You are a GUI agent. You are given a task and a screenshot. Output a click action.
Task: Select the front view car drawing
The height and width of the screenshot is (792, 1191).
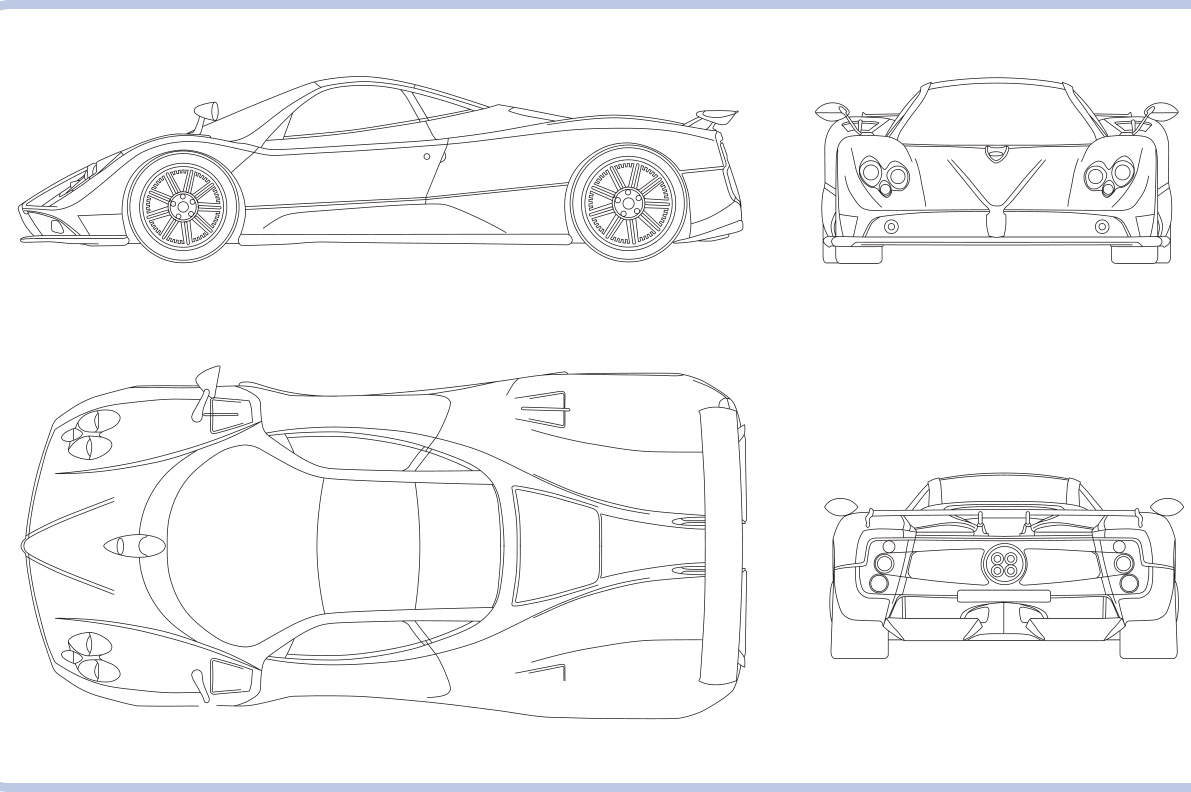pos(996,171)
